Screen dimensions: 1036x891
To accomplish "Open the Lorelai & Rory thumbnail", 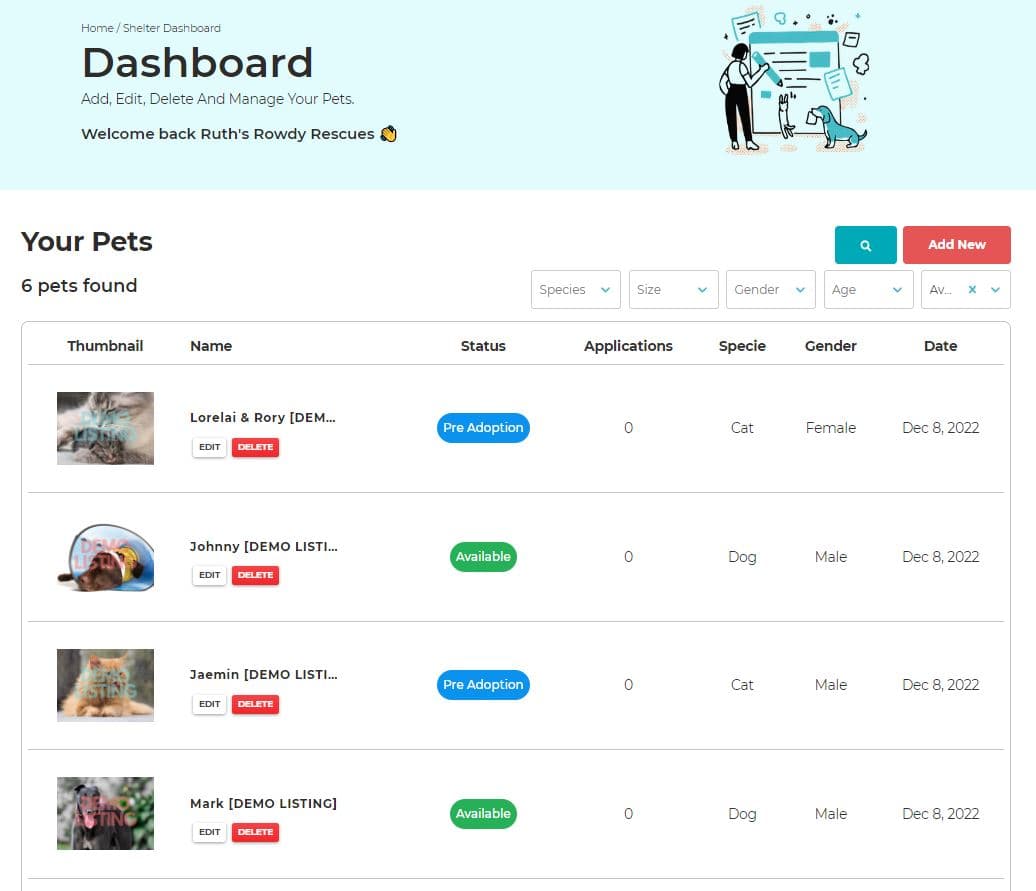I will click(105, 428).
